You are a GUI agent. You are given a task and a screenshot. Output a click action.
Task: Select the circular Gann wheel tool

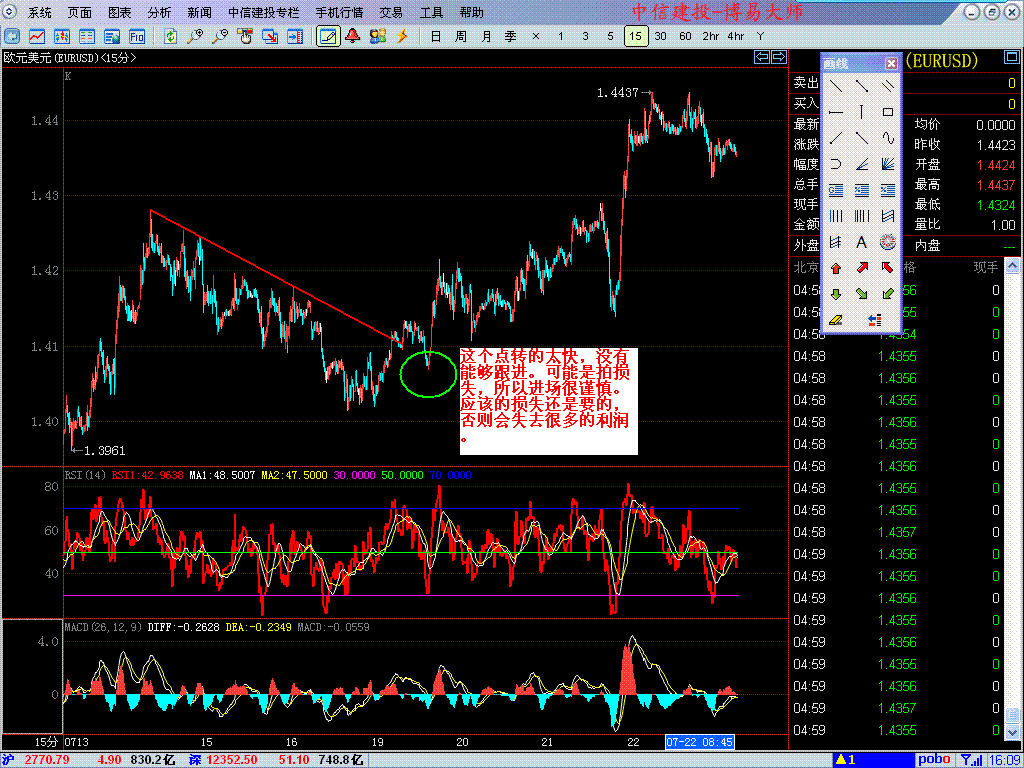click(888, 242)
